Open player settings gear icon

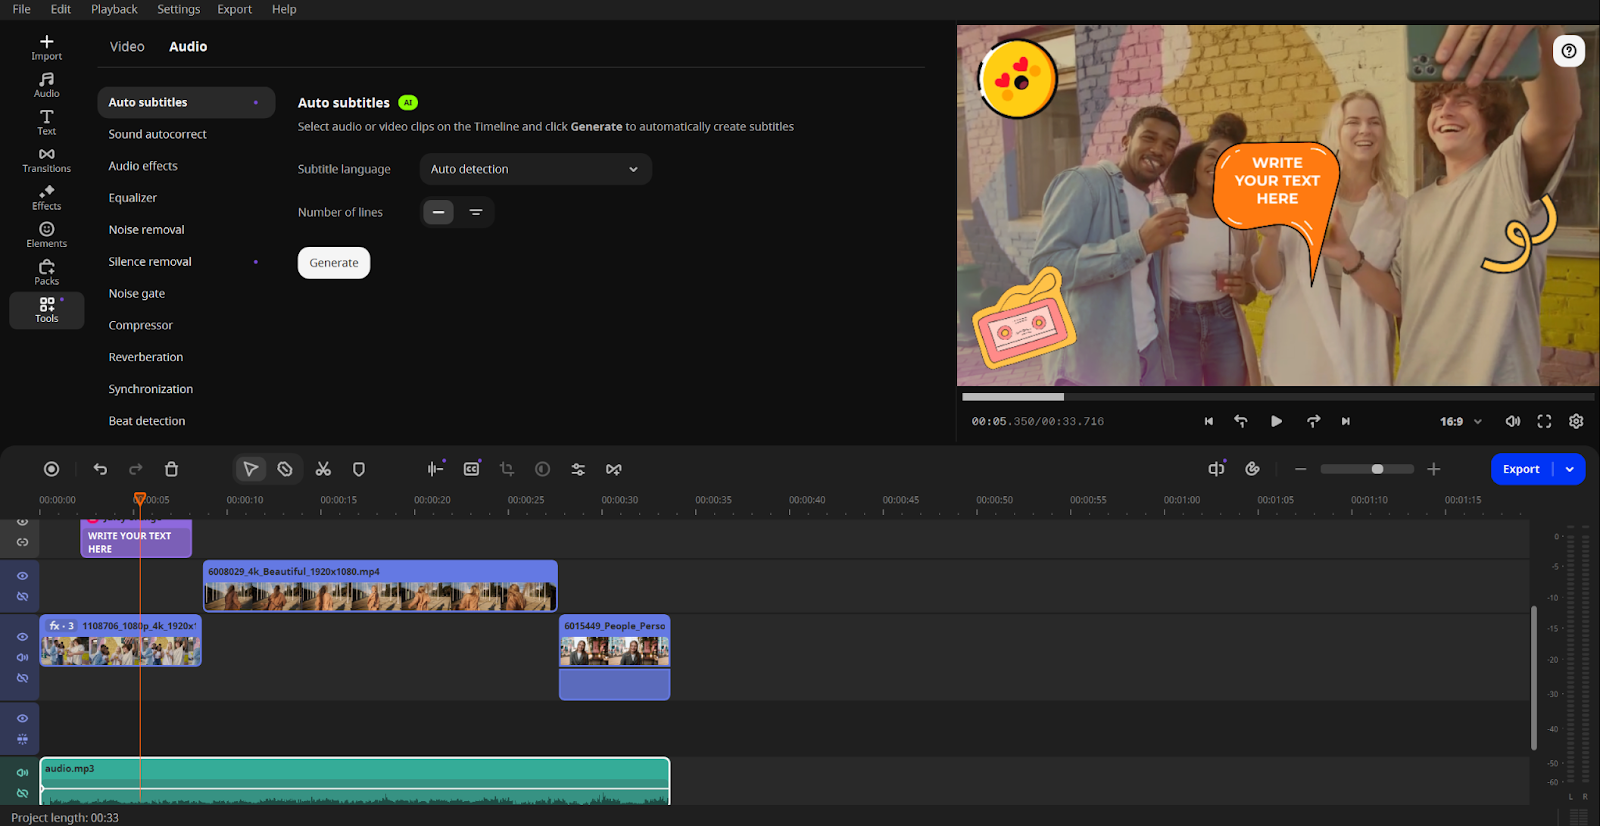(x=1576, y=421)
